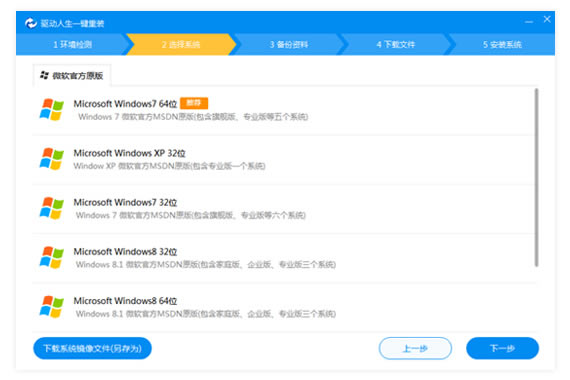The image size is (570, 380).
Task: Click 下载系统镜像文件(另存为) button
Action: tap(92, 348)
